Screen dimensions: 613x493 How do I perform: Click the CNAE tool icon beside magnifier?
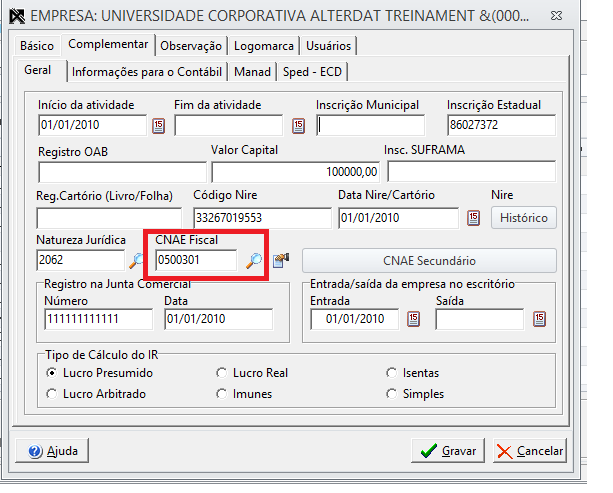tap(281, 260)
